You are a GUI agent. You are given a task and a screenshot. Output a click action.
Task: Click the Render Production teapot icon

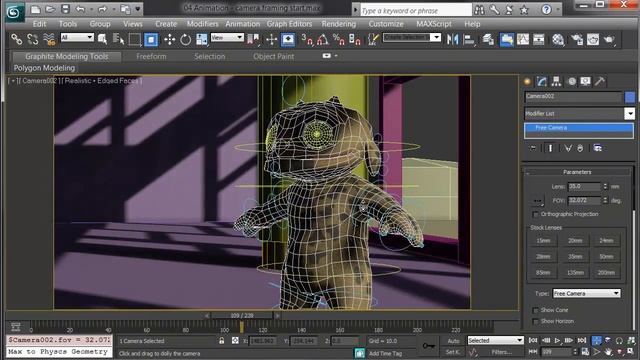(609, 40)
